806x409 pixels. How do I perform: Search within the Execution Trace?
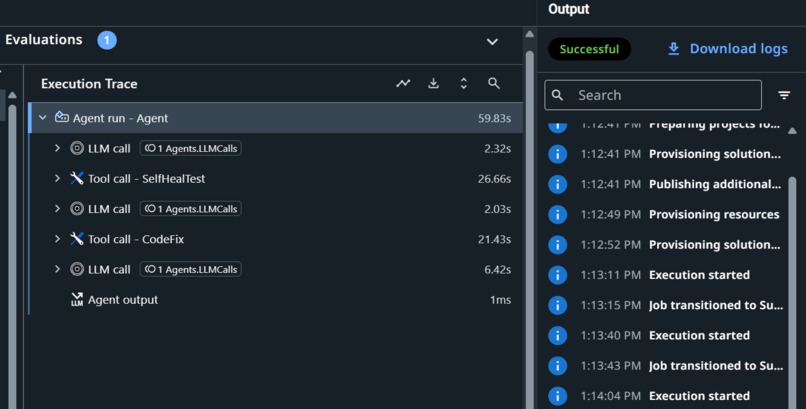point(493,83)
